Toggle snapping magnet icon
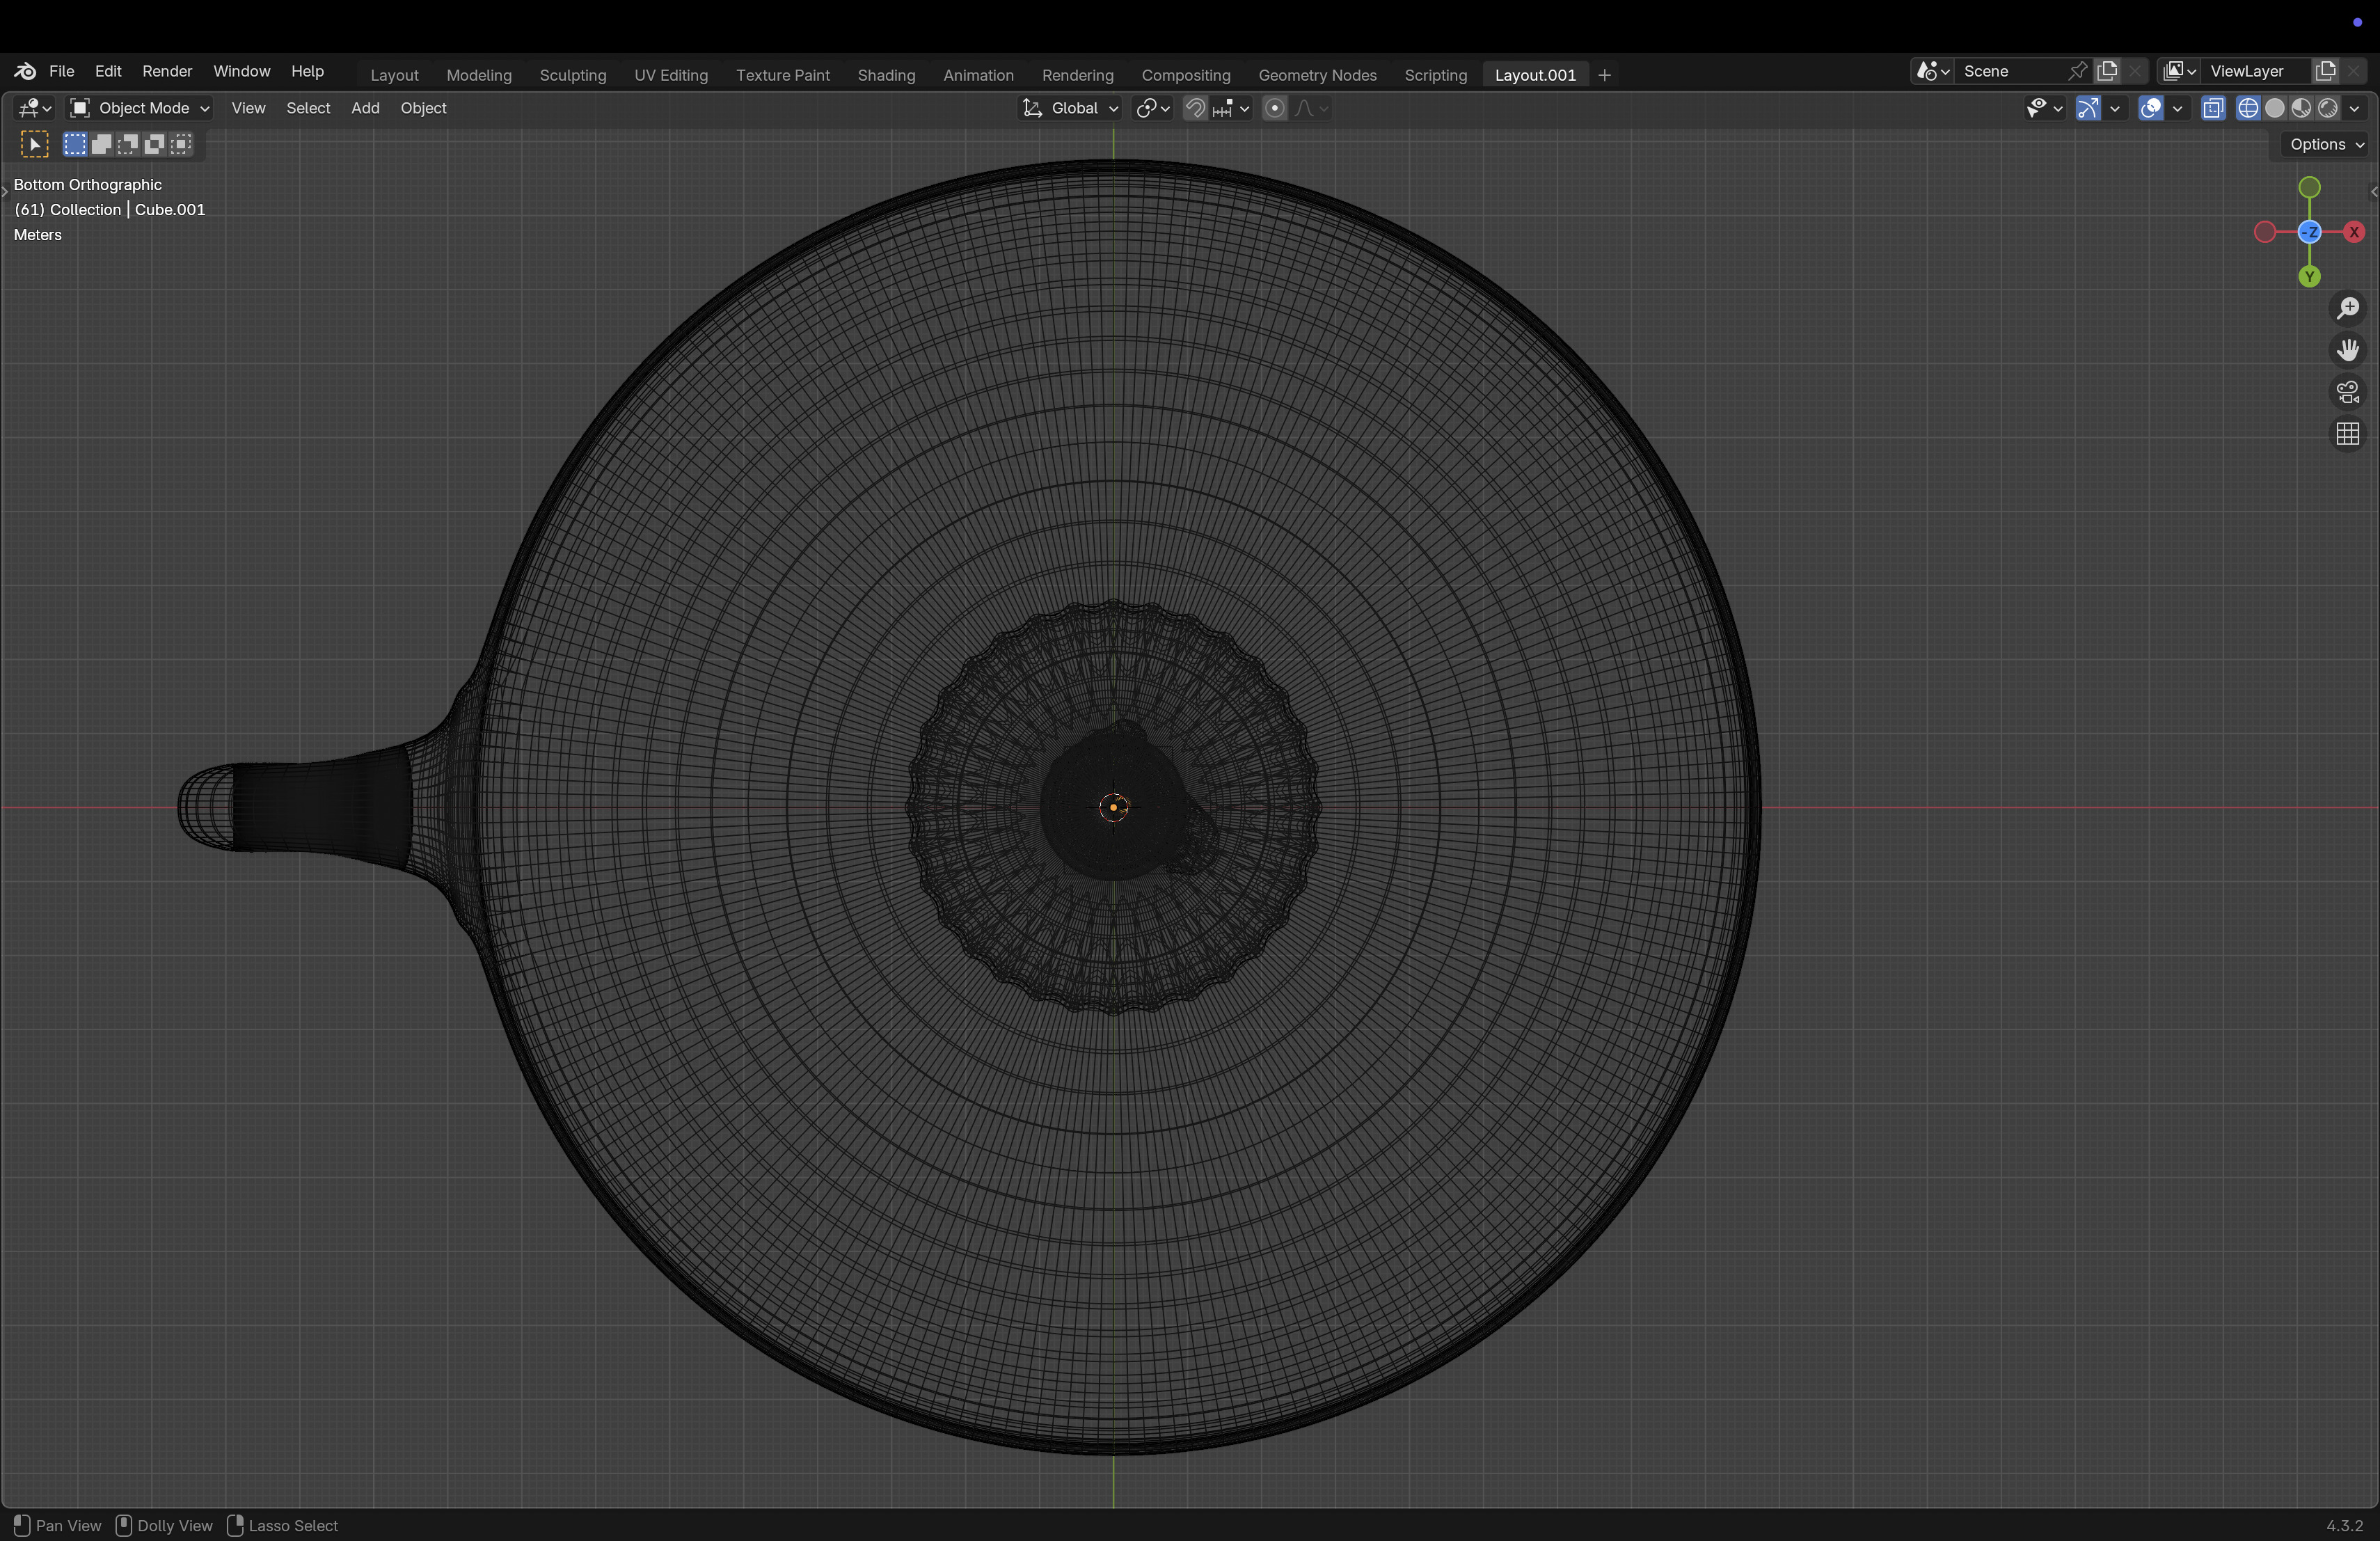Screen dimensions: 2380x1541 coord(1195,108)
